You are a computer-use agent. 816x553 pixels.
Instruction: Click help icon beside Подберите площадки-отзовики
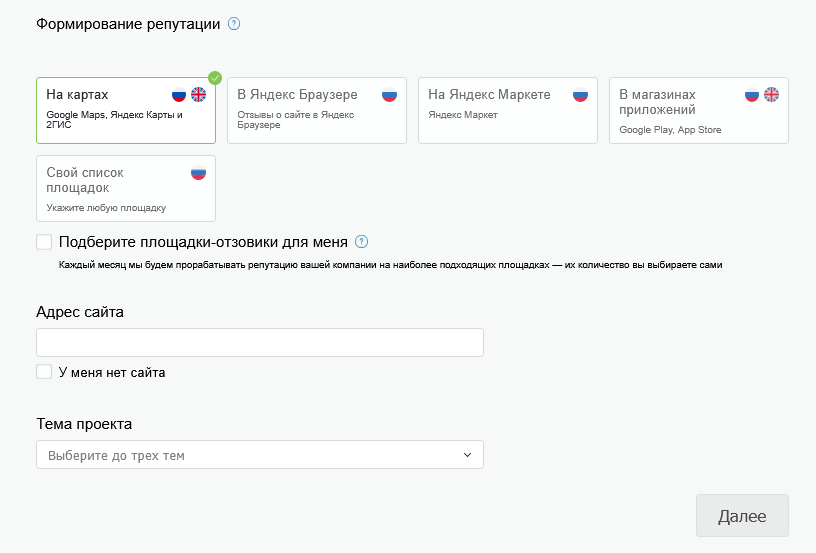tap(362, 242)
